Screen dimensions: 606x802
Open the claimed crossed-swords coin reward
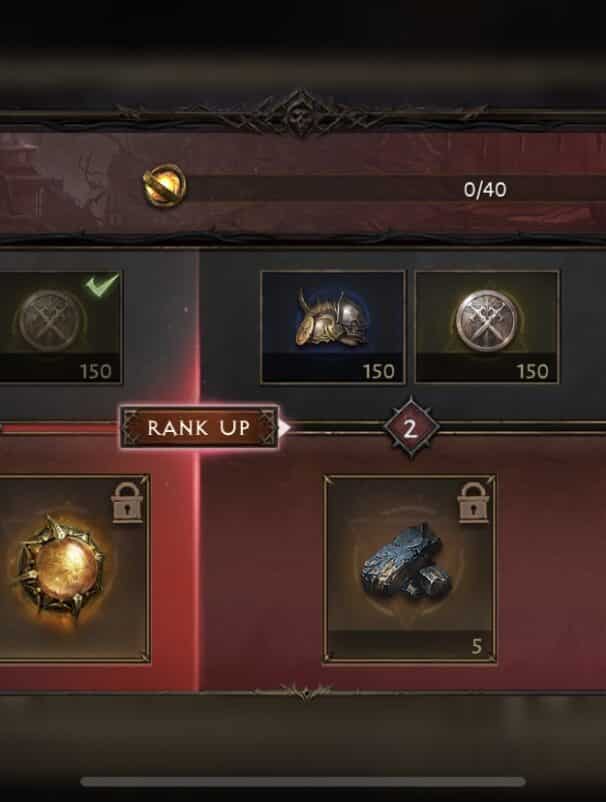(60, 327)
